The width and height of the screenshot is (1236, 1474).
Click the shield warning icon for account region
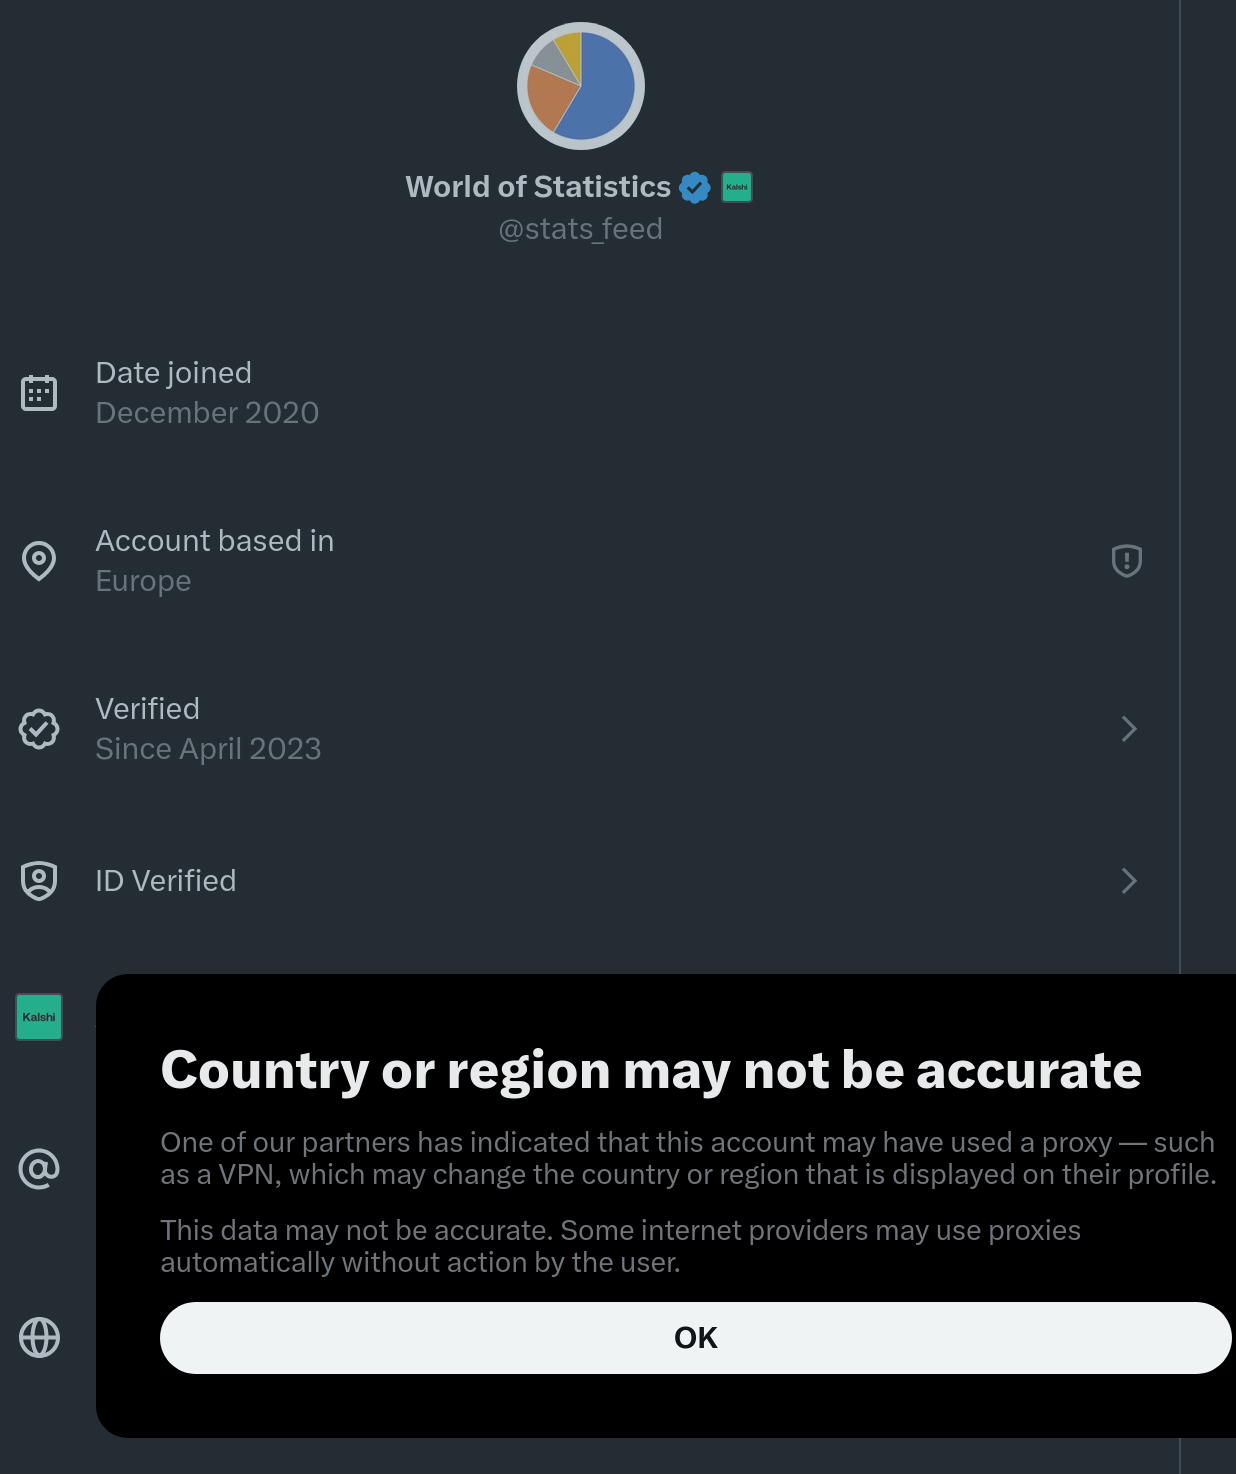(x=1127, y=561)
